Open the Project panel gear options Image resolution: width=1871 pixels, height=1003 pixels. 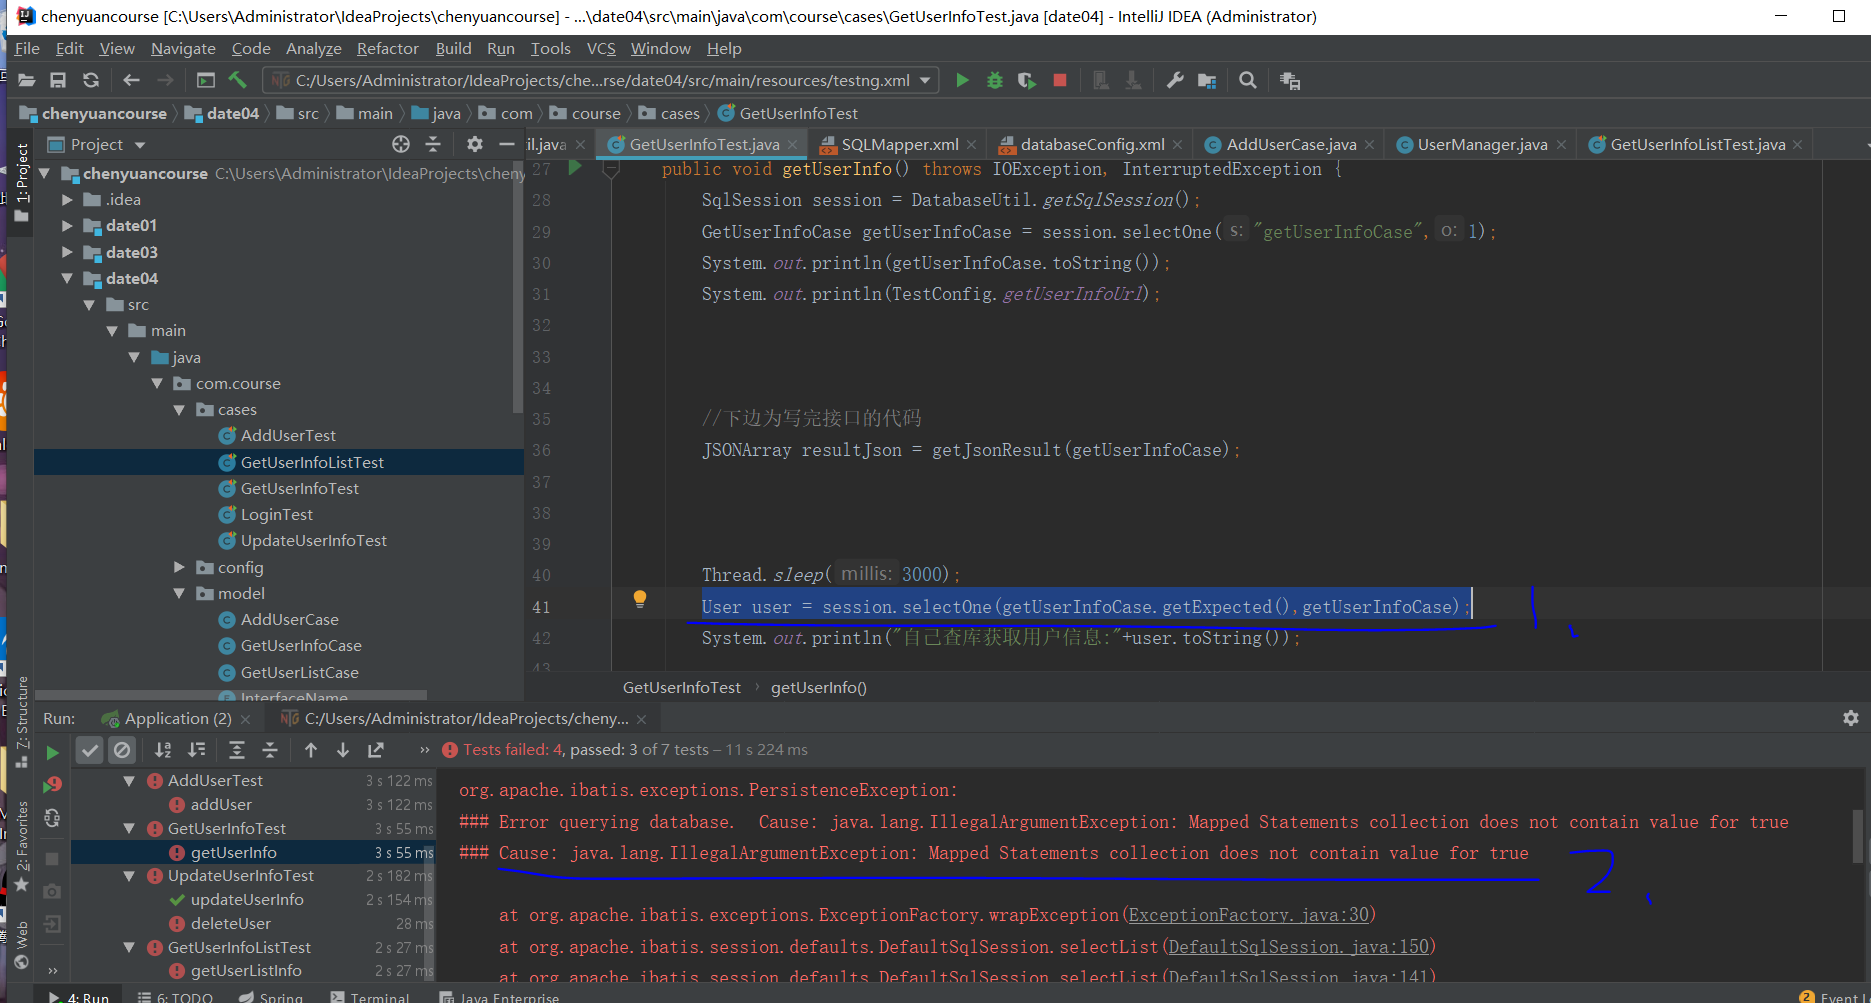[475, 144]
